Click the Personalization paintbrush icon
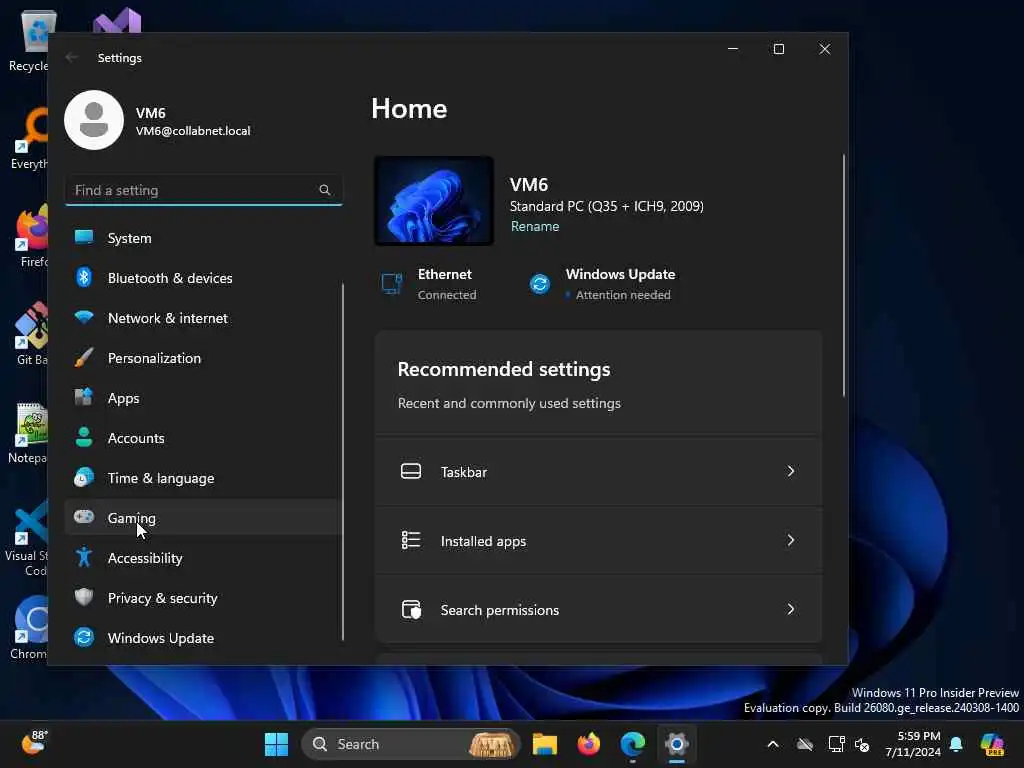The image size is (1024, 768). (x=84, y=357)
